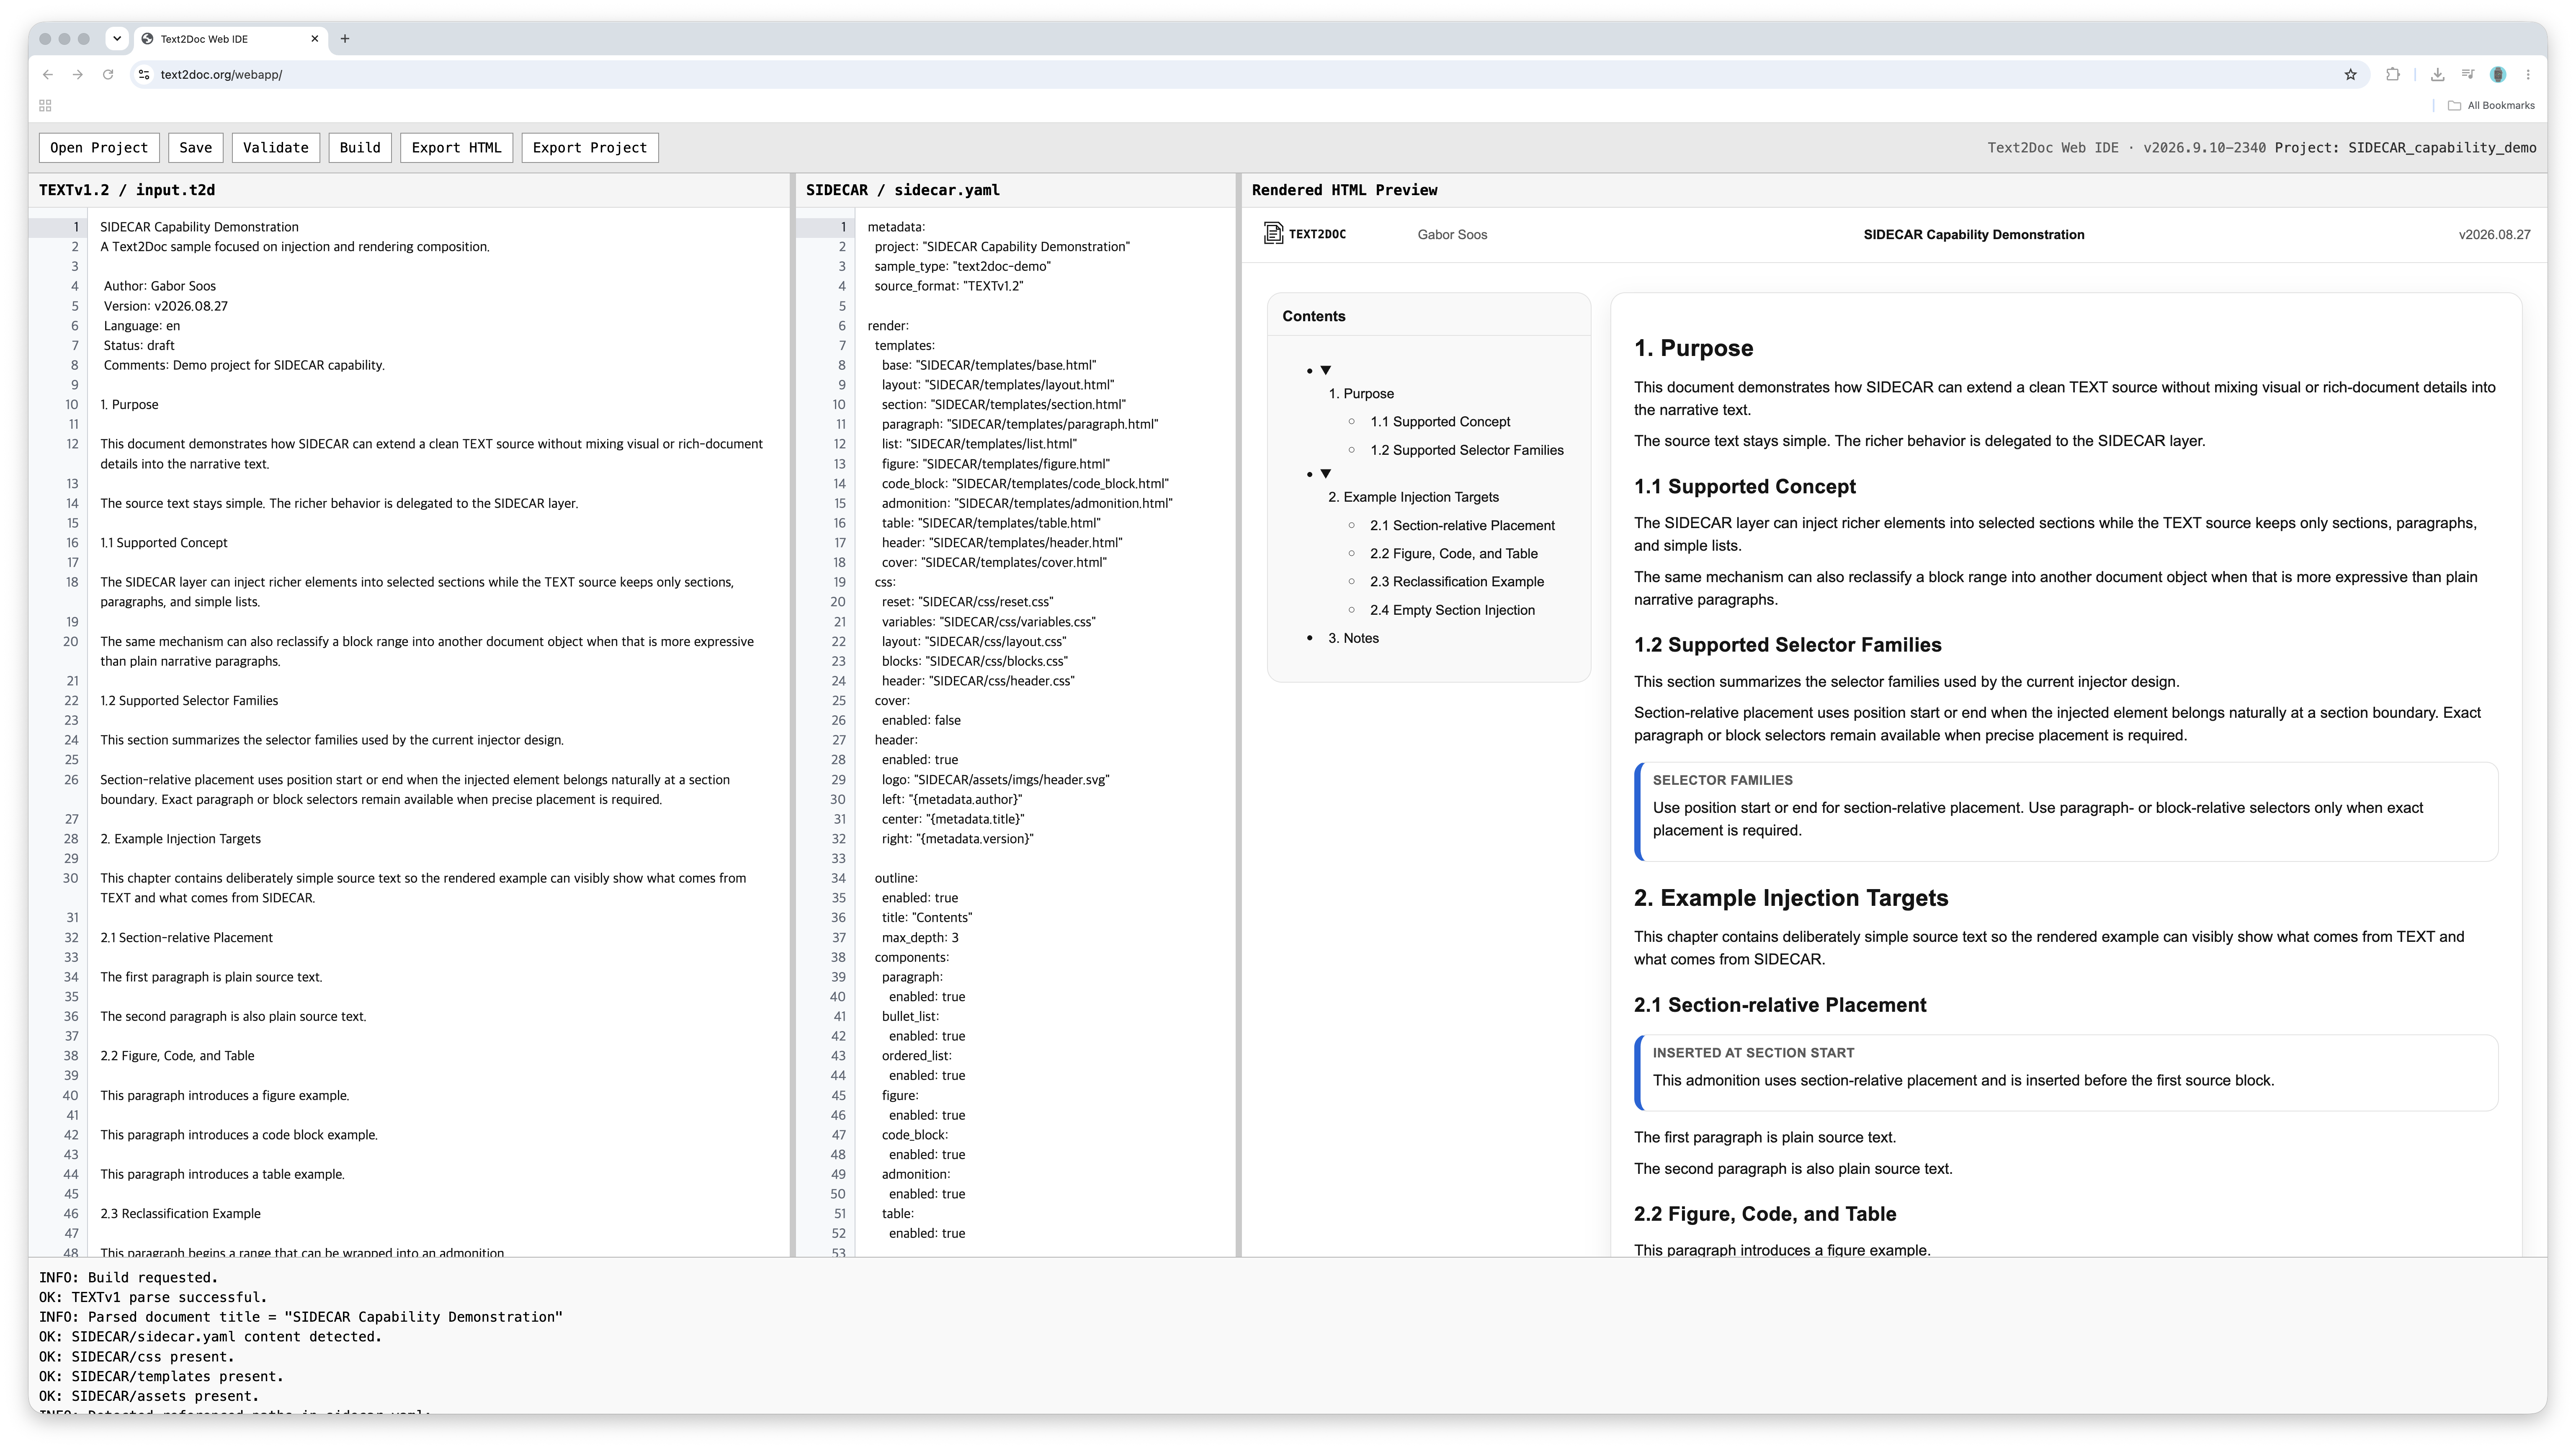Close the Text2Doc Web IDE tab
The image size is (2576, 1449).
(314, 39)
